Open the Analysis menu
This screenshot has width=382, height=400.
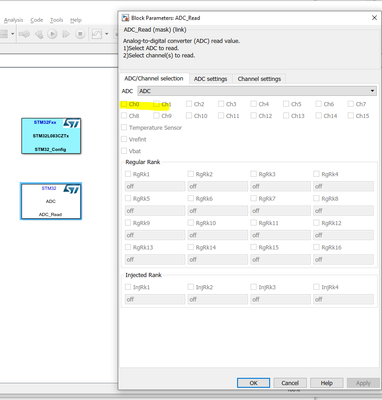13,20
